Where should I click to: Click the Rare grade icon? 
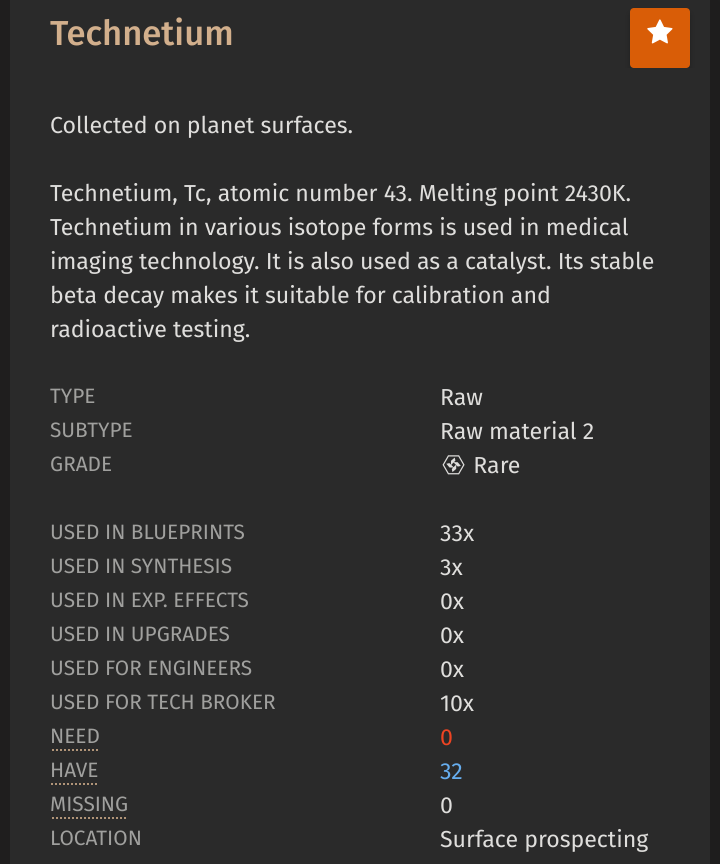click(x=453, y=465)
